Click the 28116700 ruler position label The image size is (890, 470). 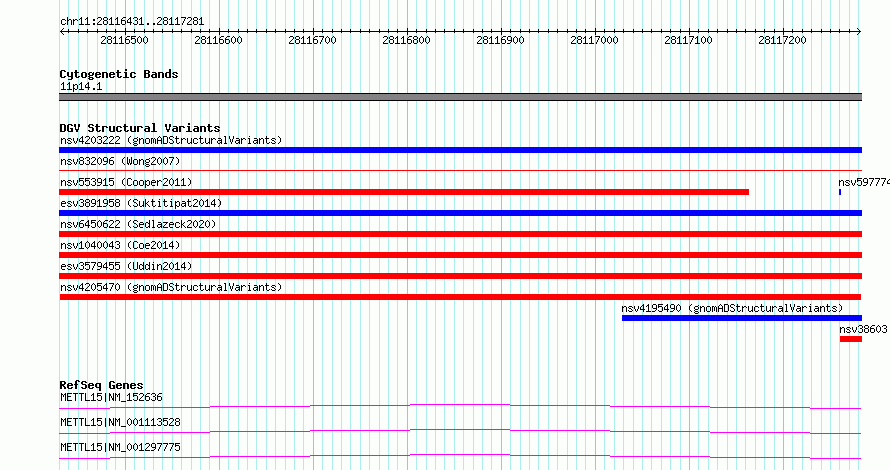pos(312,40)
